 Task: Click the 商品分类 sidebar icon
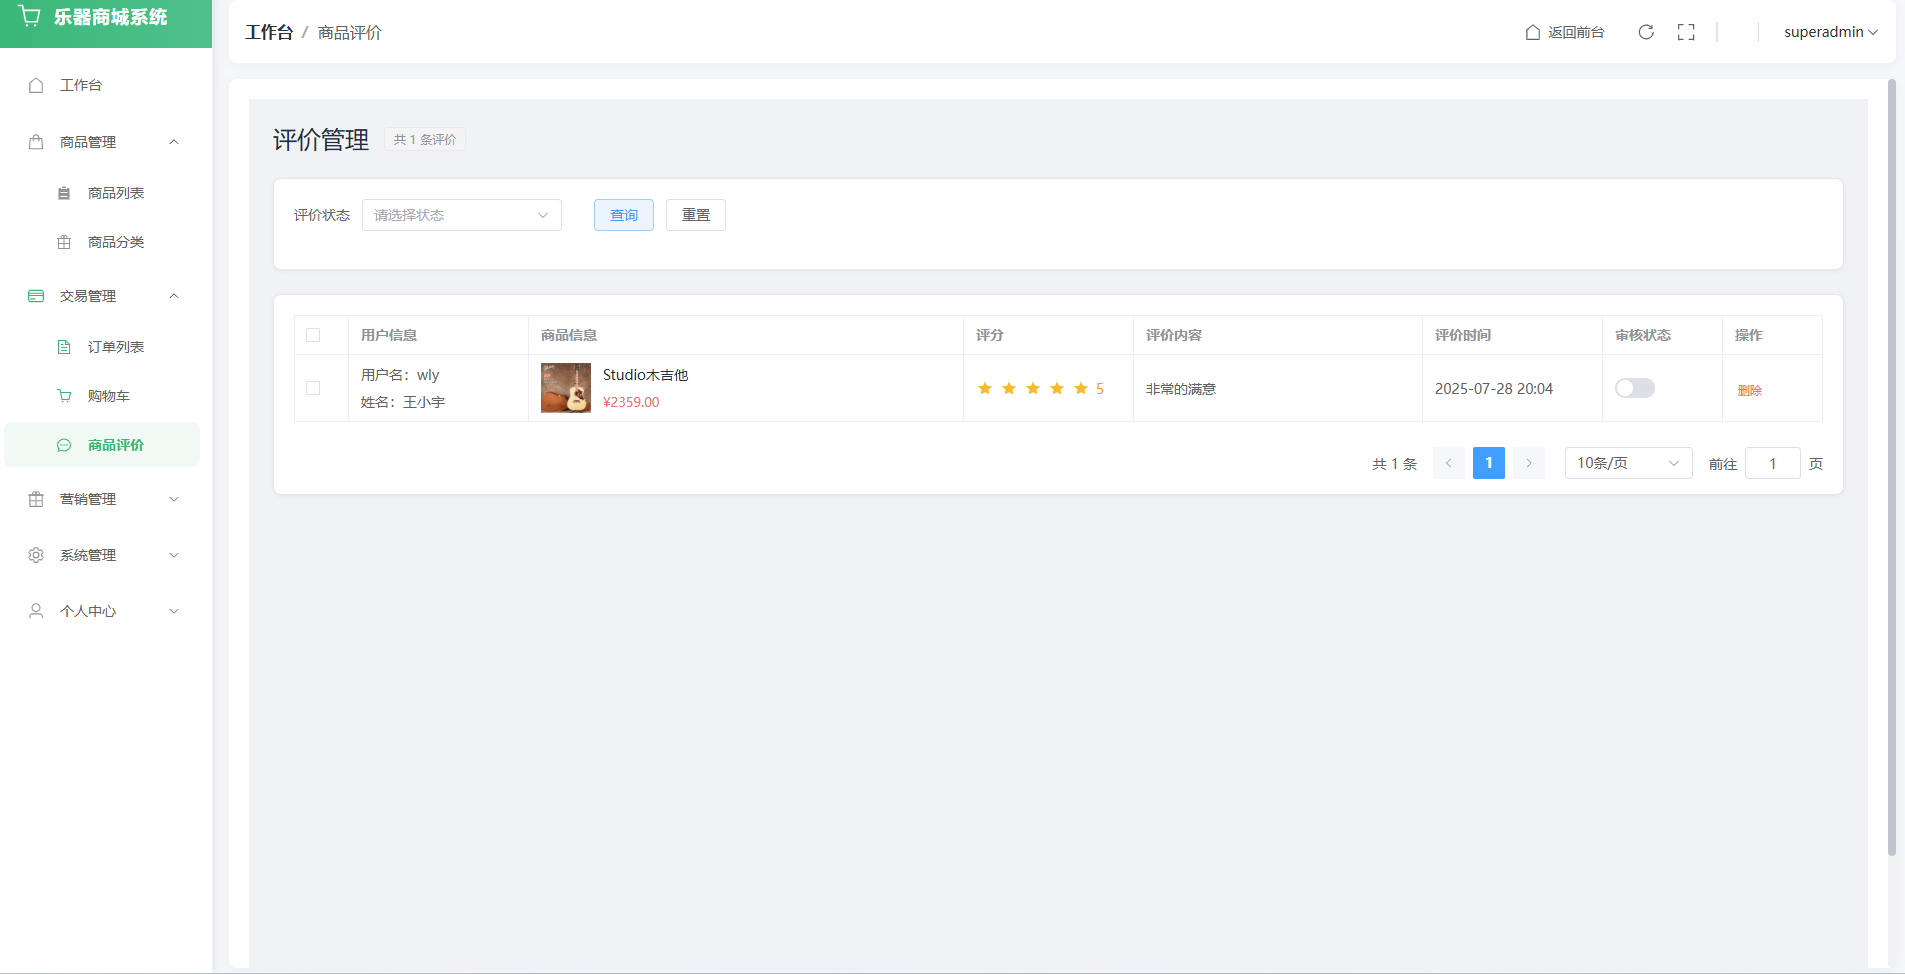64,242
